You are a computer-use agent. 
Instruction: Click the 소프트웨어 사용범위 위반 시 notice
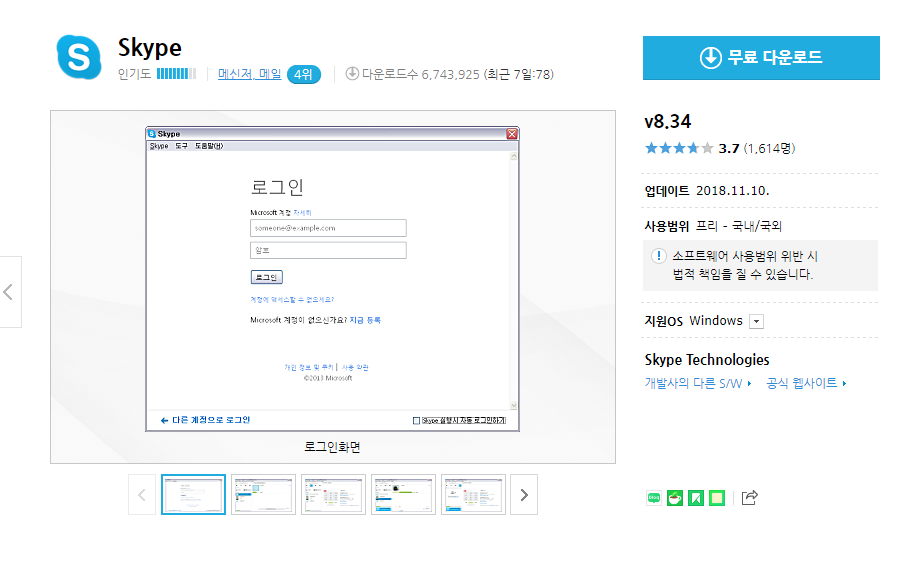tap(760, 265)
